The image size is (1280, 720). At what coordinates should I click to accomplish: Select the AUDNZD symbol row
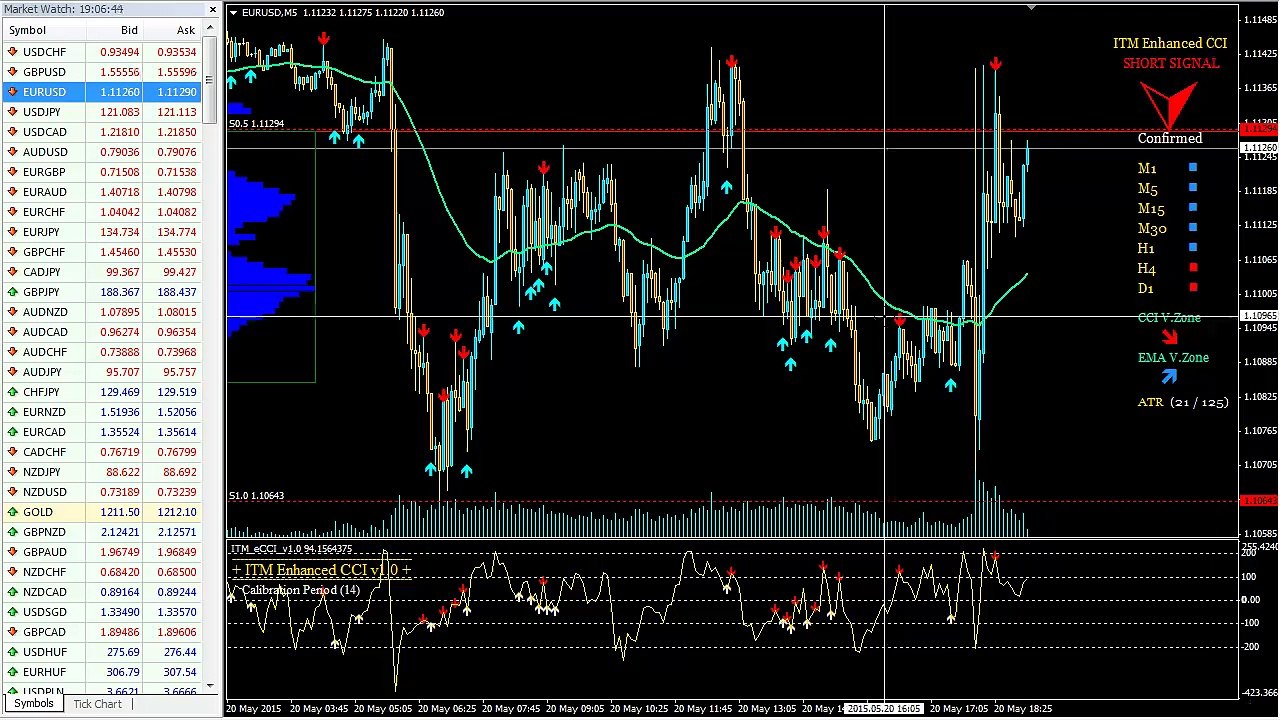click(x=101, y=312)
